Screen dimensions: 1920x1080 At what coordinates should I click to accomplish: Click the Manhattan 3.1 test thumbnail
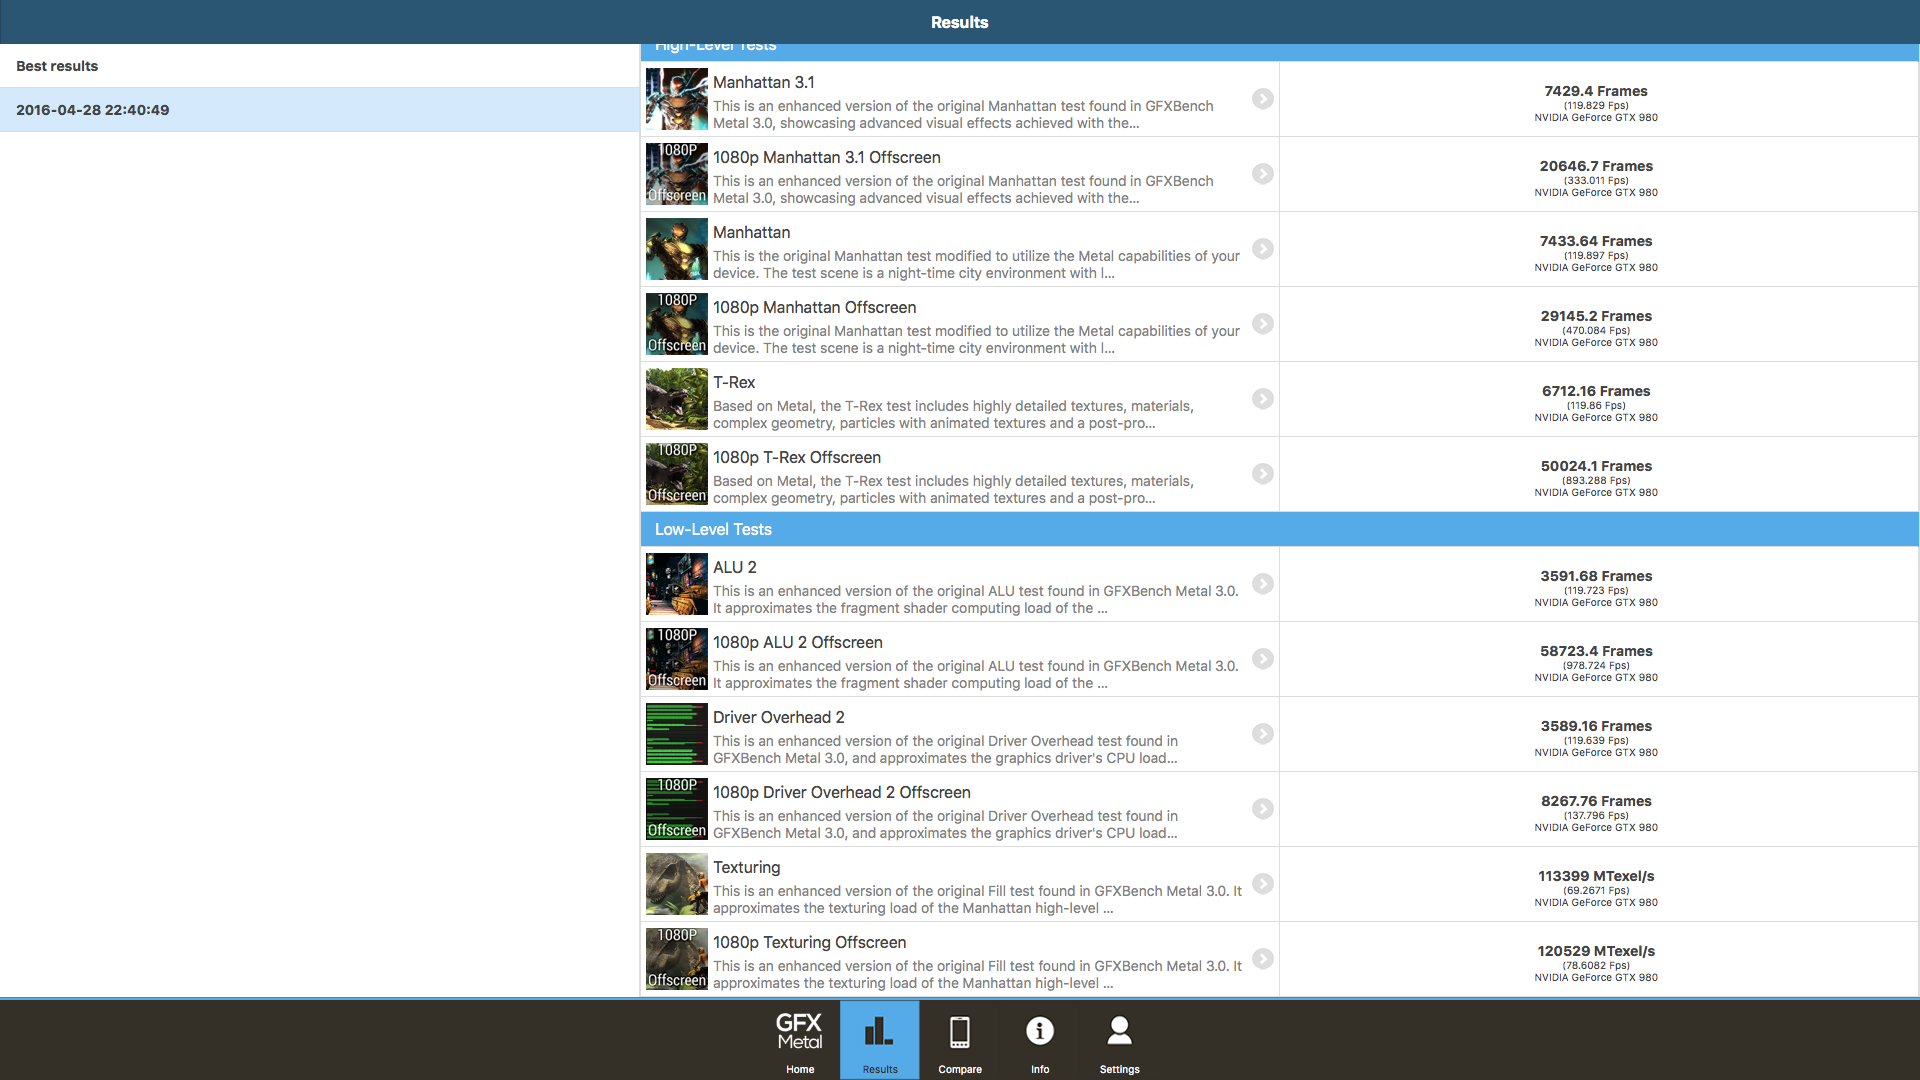tap(676, 99)
